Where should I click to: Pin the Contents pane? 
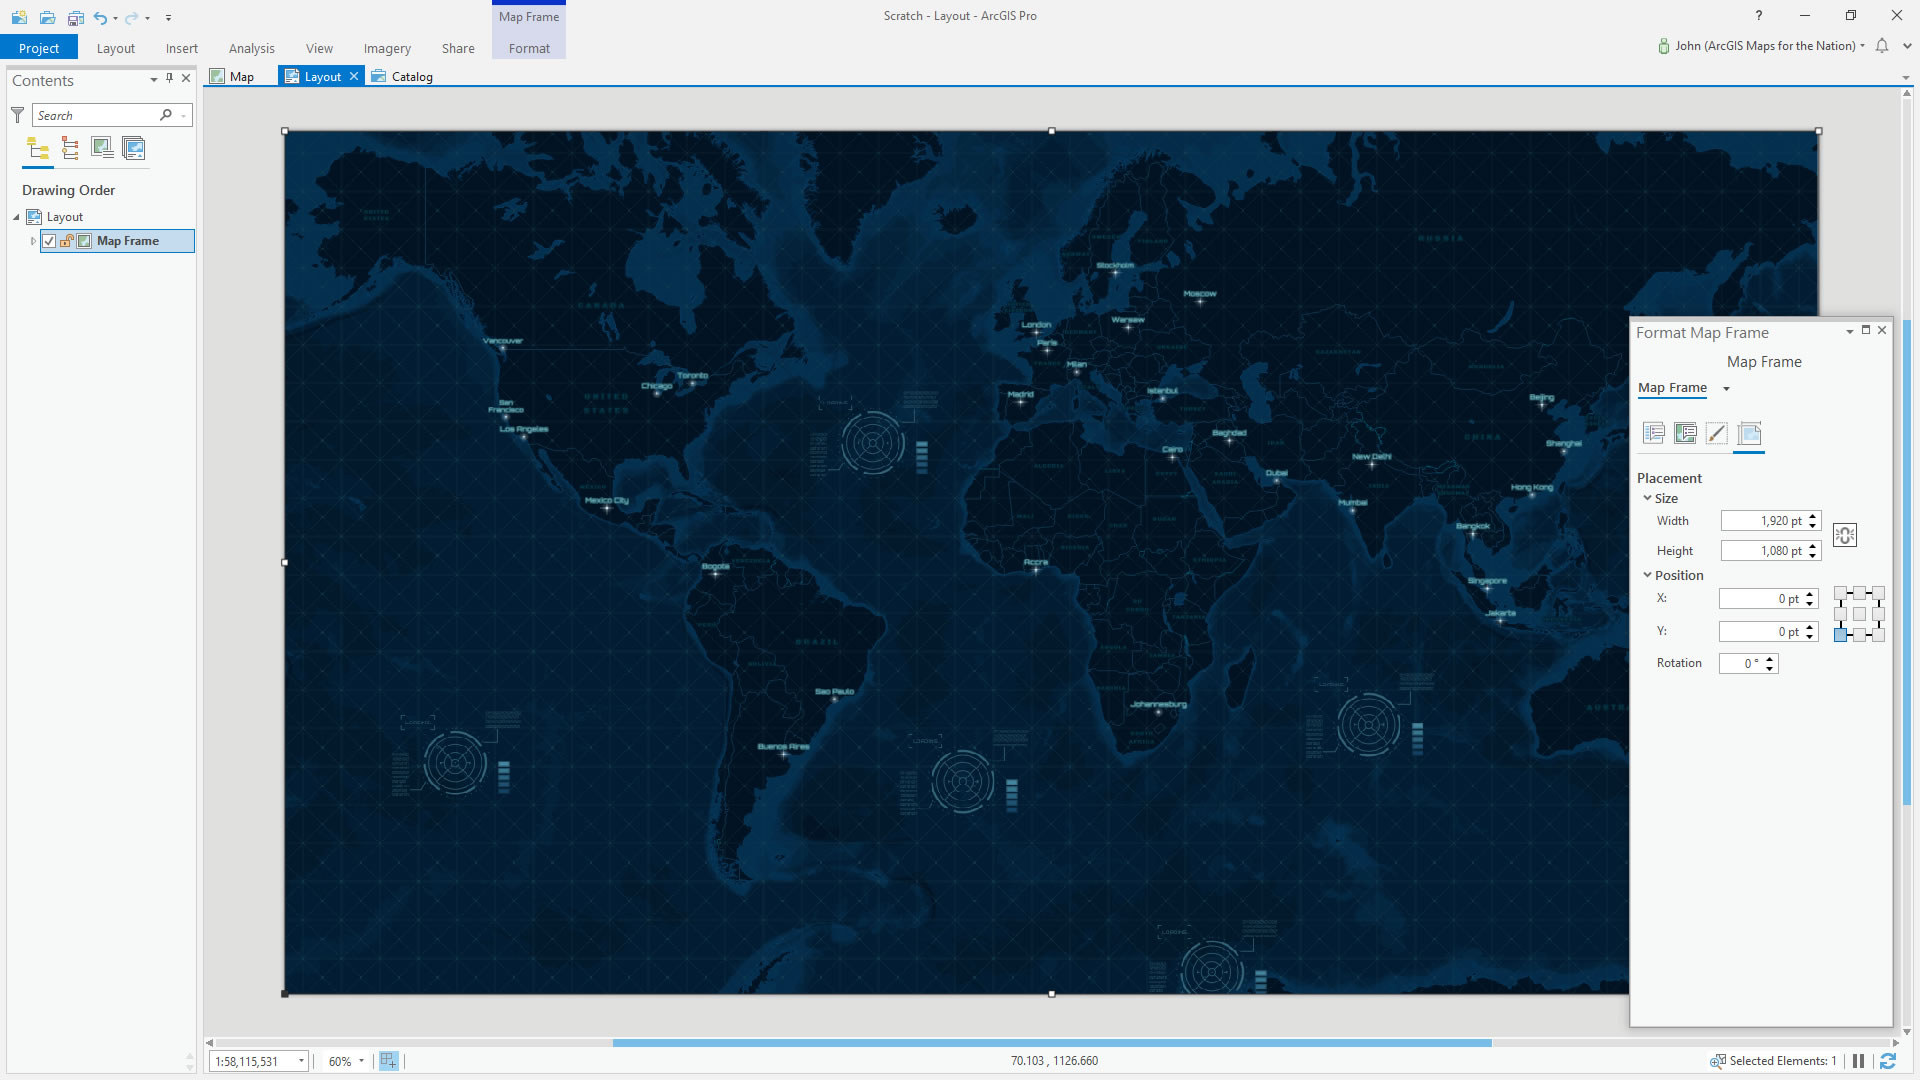pyautogui.click(x=169, y=78)
